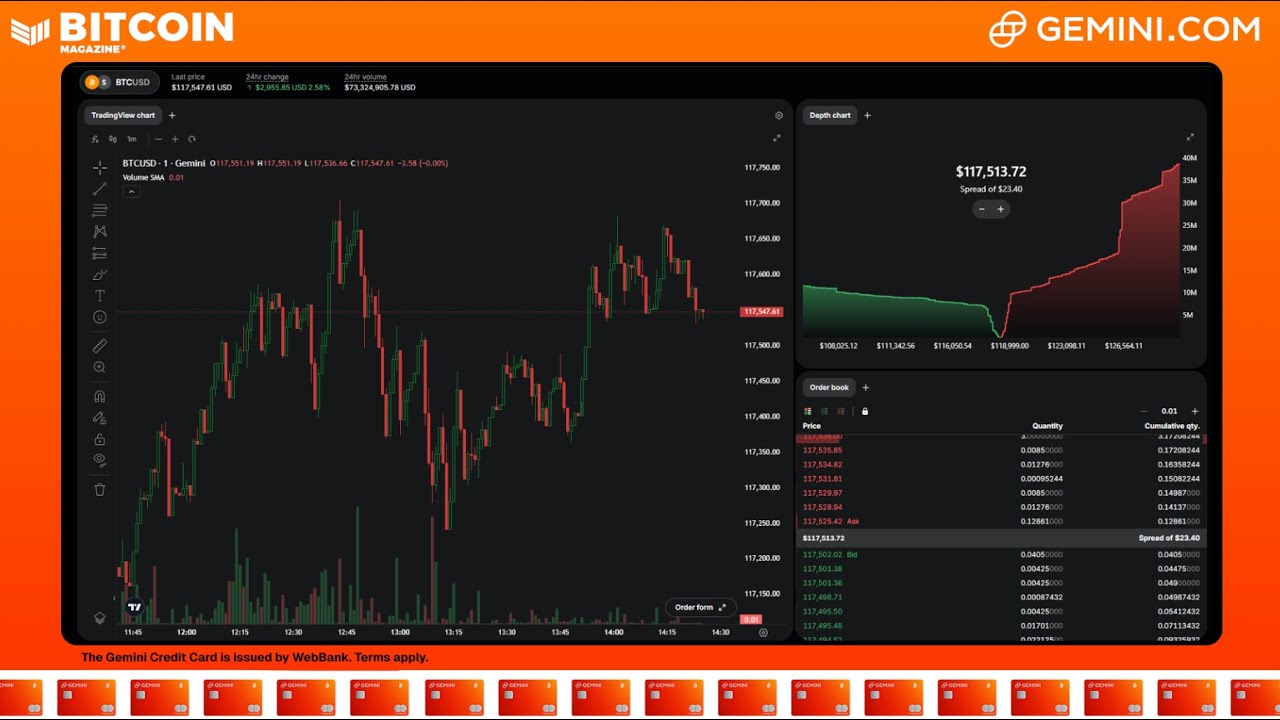Select the trend line drawing tool
The height and width of the screenshot is (720, 1280).
pos(100,189)
